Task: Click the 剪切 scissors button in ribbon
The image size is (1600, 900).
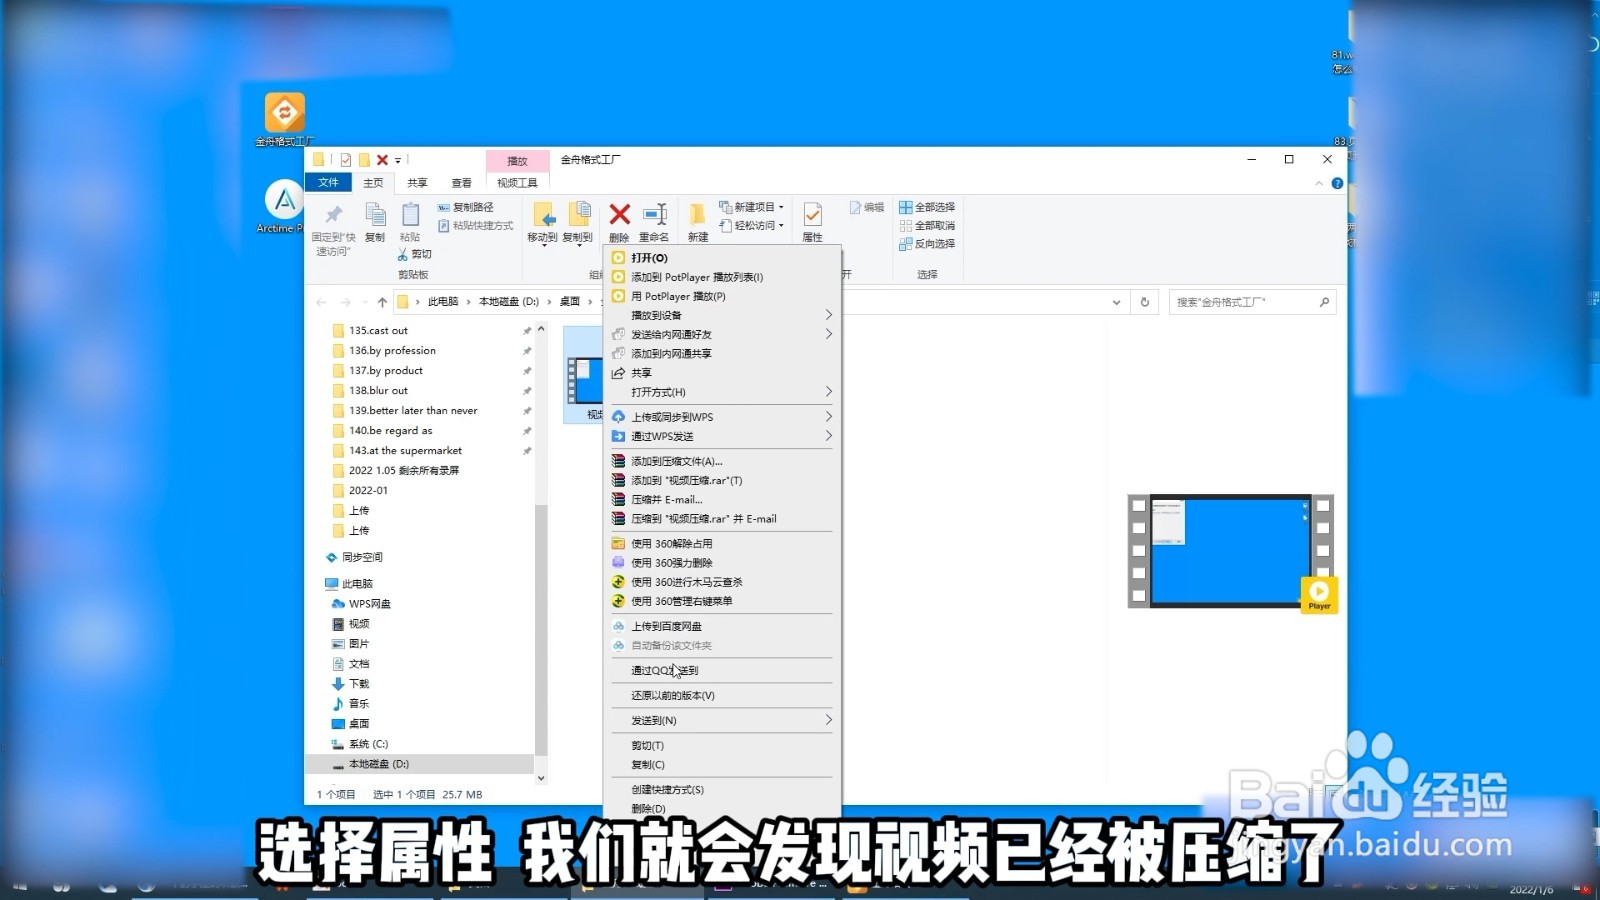Action: coord(415,254)
